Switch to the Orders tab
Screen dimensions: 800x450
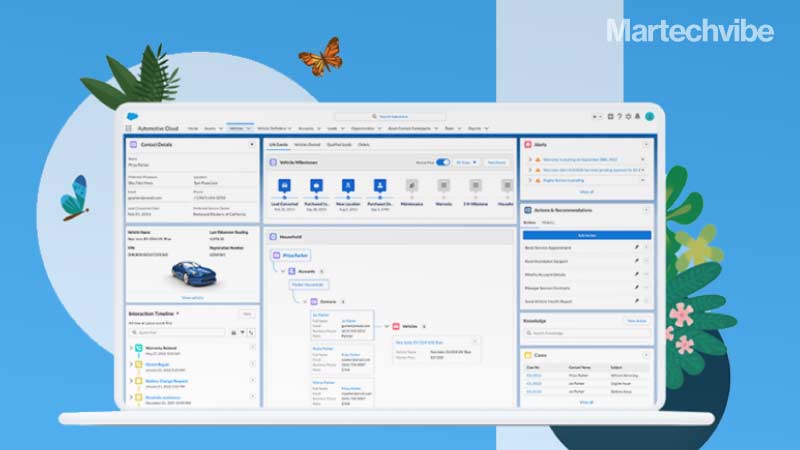pyautogui.click(x=364, y=145)
